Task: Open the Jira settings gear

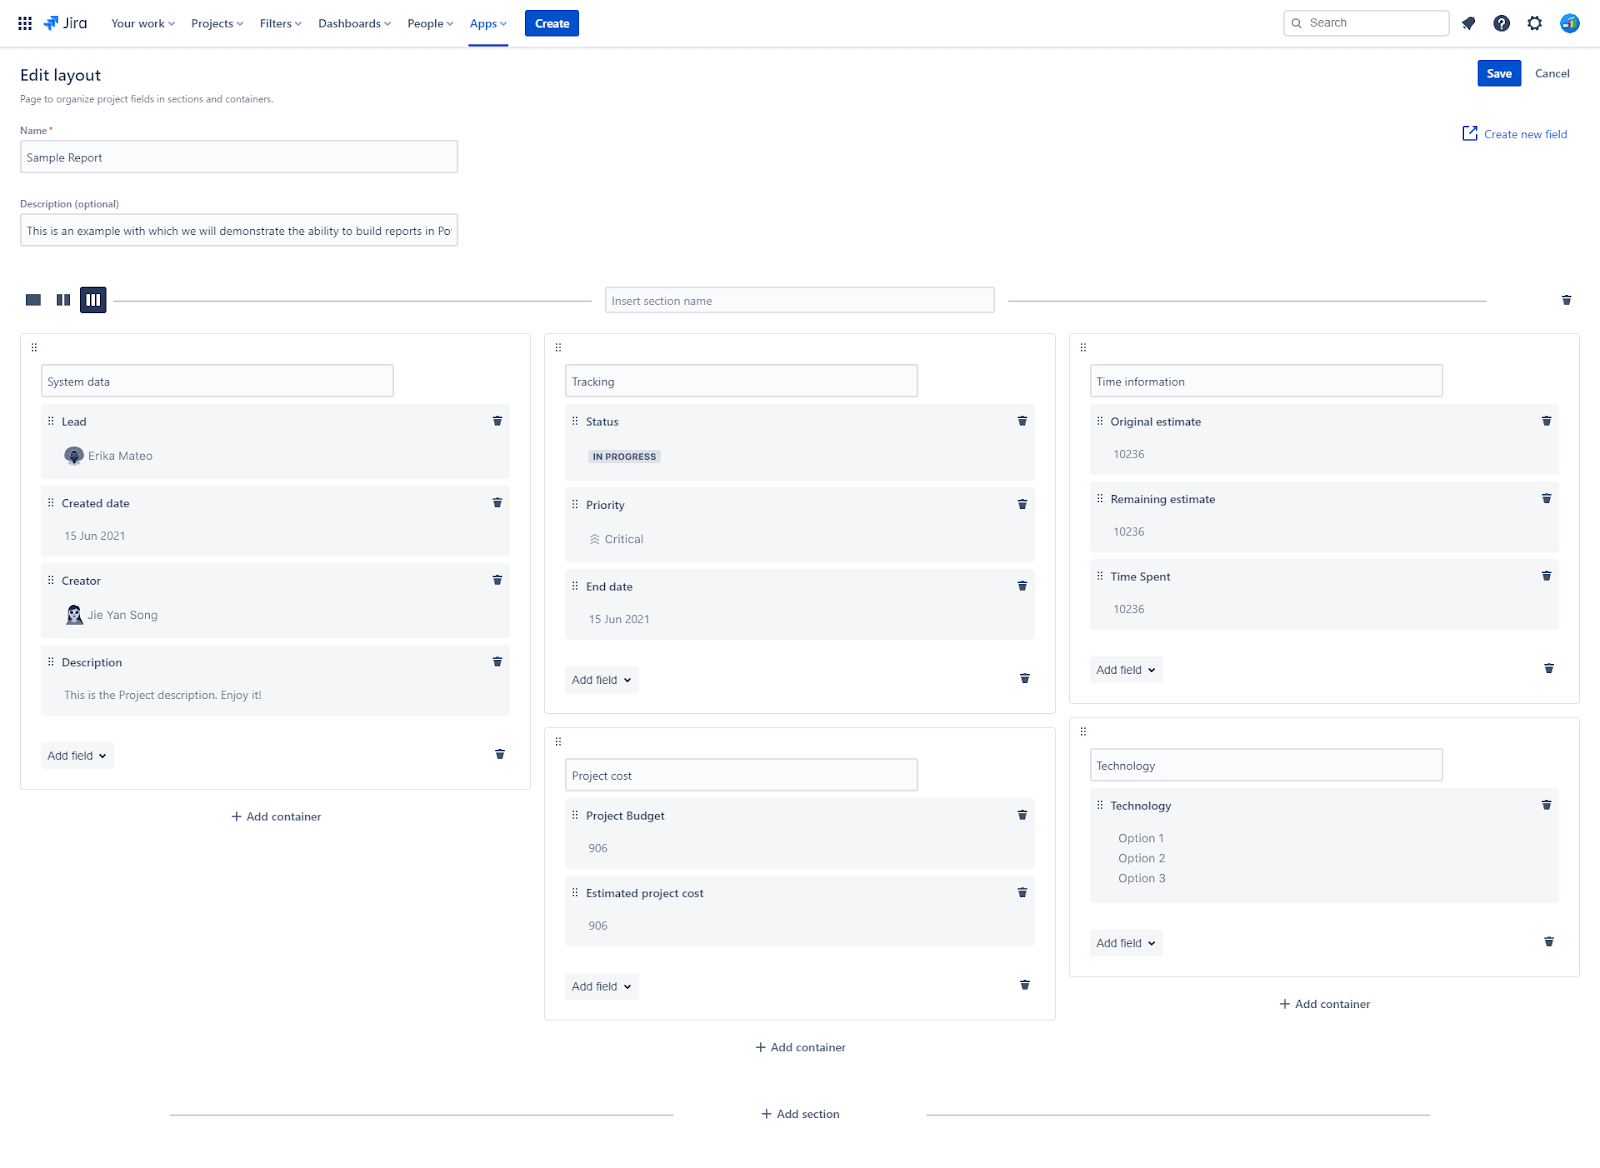Action: tap(1534, 23)
